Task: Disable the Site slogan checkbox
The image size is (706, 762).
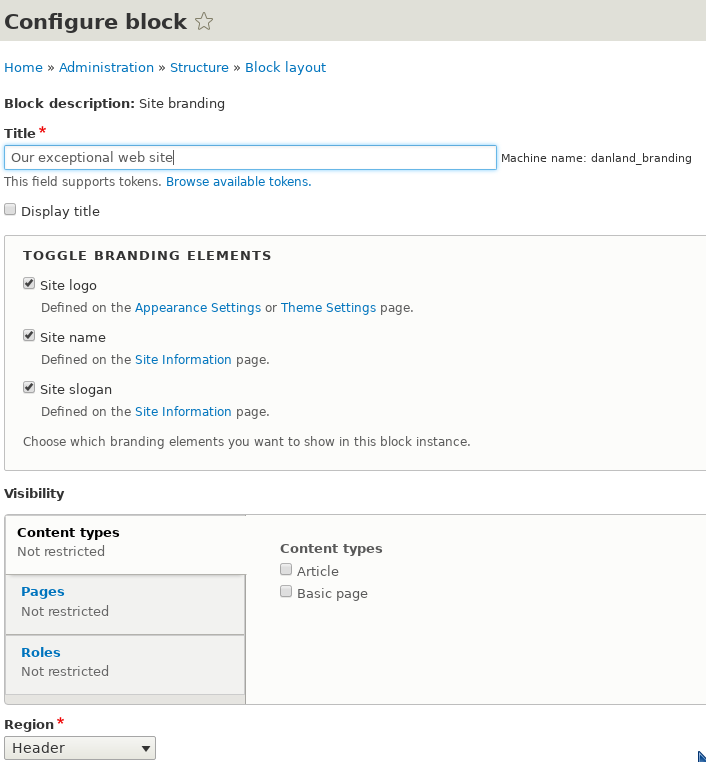Action: pyautogui.click(x=29, y=387)
